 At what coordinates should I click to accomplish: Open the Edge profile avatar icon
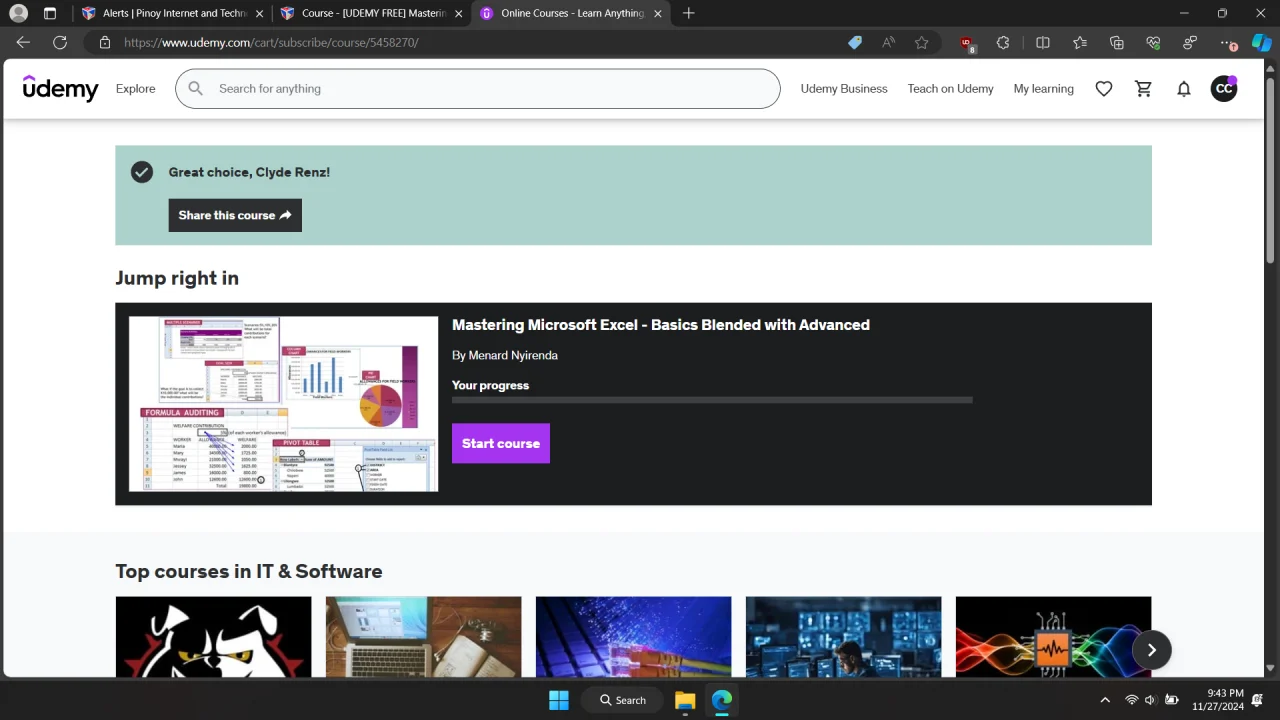18,13
